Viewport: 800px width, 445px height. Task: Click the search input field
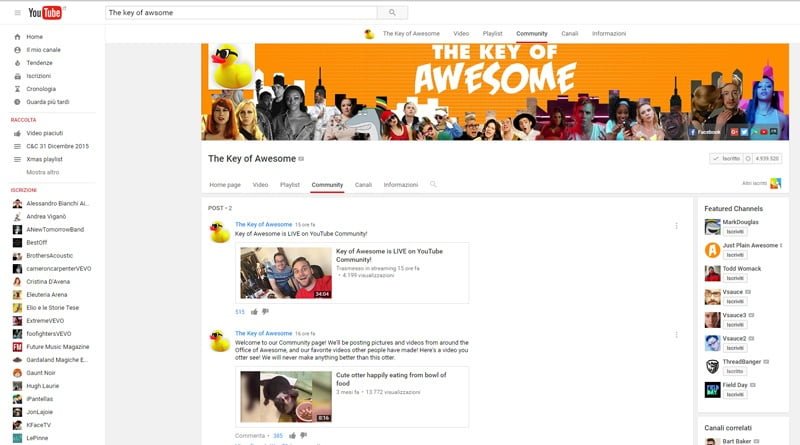[241, 13]
